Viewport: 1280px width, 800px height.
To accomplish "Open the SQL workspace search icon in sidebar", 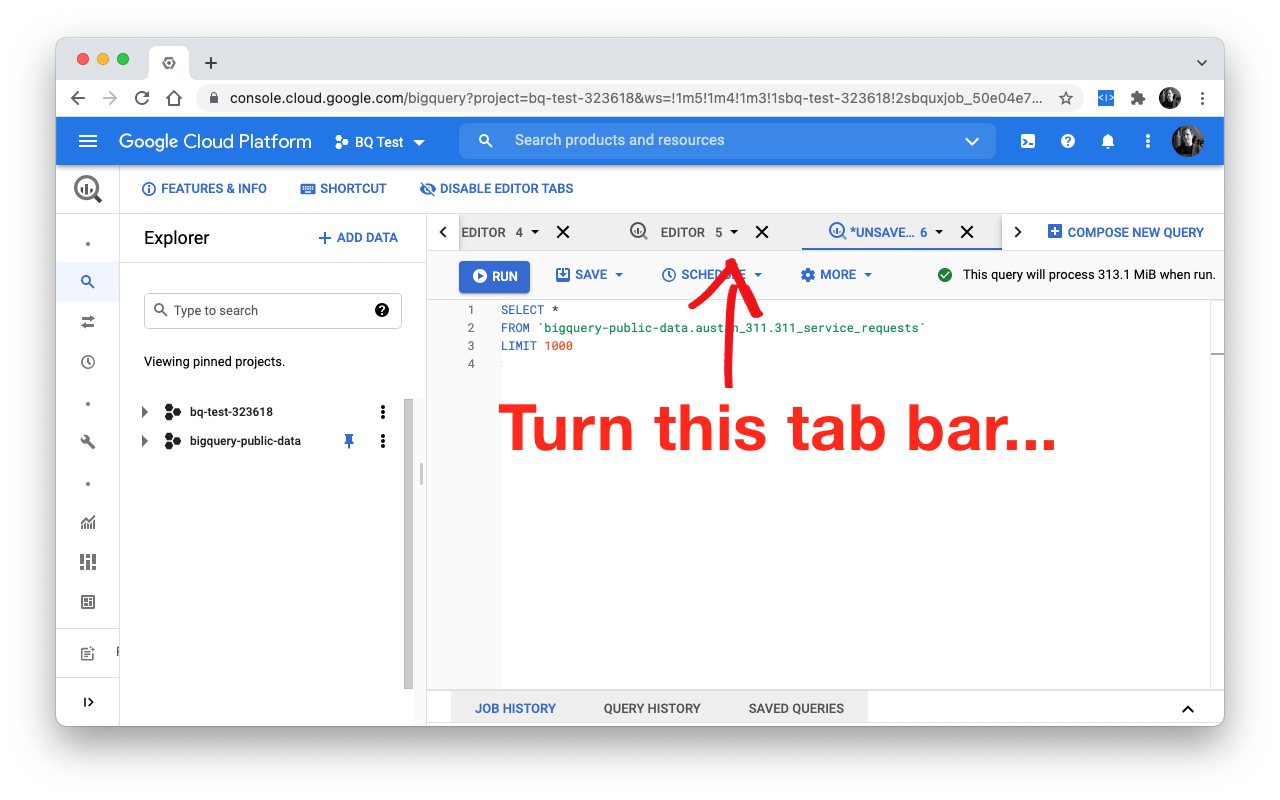I will [88, 282].
